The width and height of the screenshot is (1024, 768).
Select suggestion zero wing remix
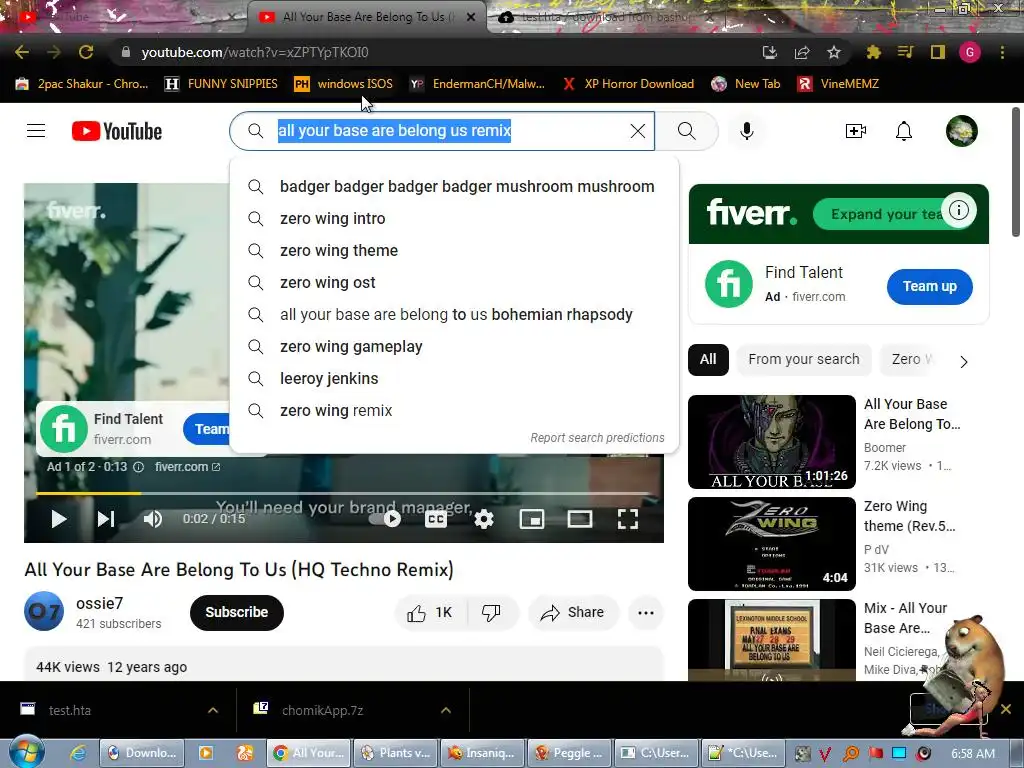click(x=455, y=411)
